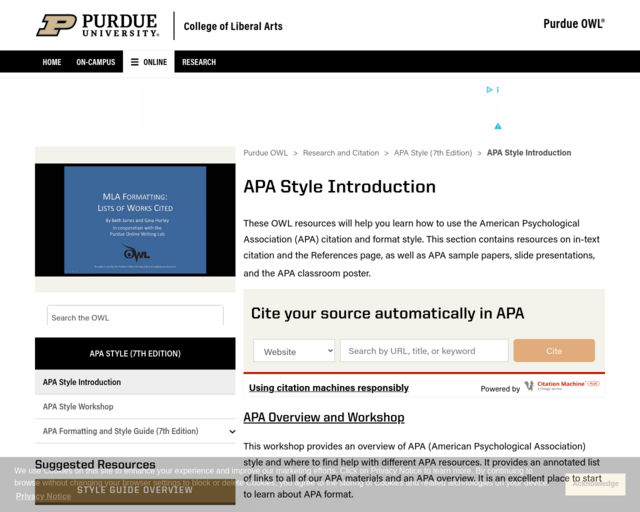Open the APA STYLE (7TH EDITION) sidebar header

pos(135,353)
